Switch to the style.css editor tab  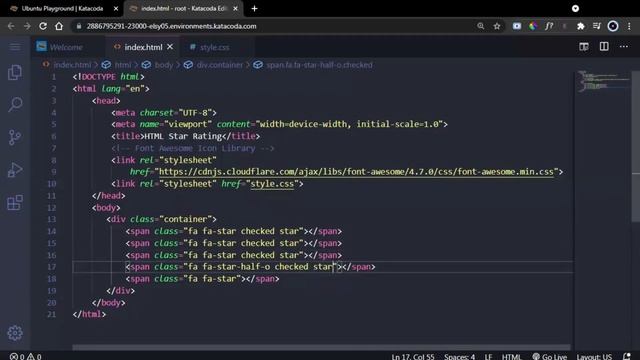click(x=214, y=47)
